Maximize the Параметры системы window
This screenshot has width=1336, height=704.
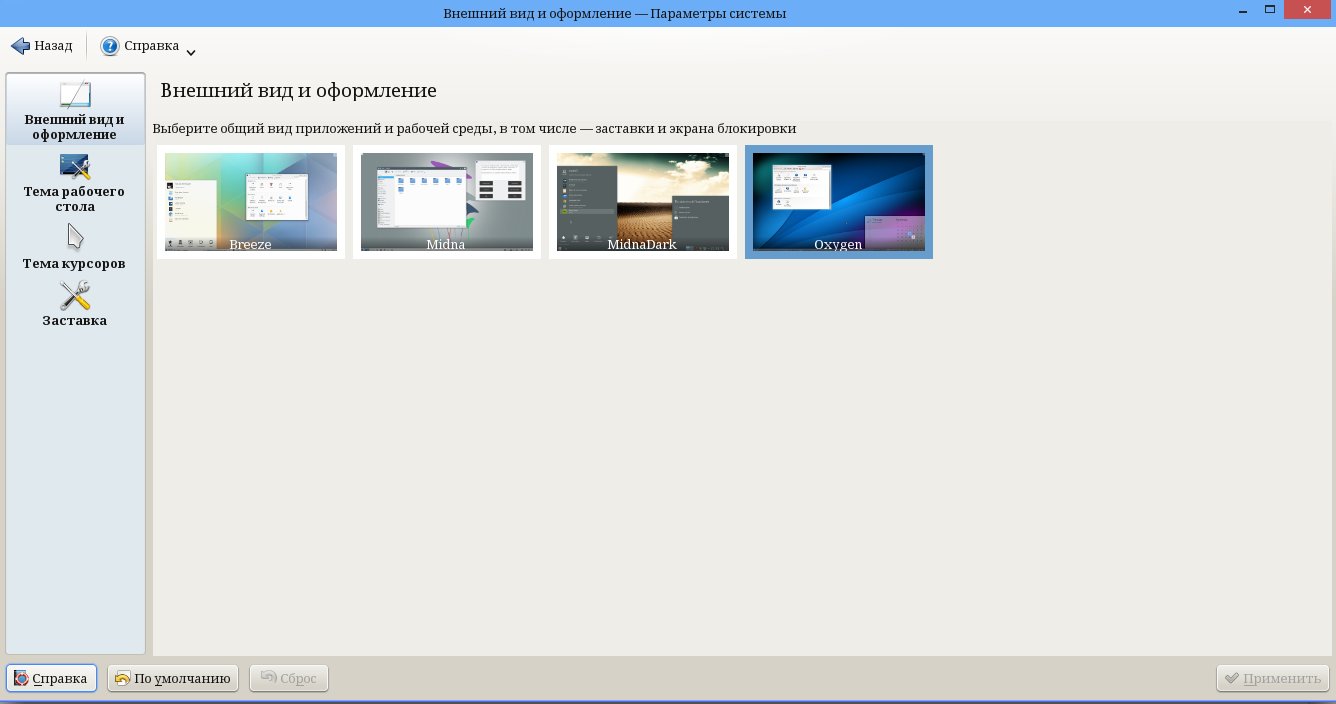(1270, 9)
